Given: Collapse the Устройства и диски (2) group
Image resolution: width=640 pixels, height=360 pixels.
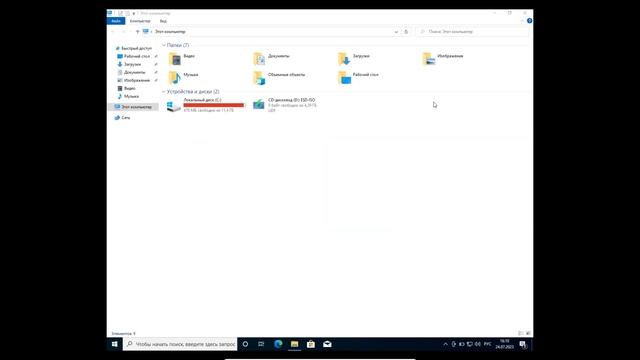Looking at the screenshot, I should coord(164,92).
